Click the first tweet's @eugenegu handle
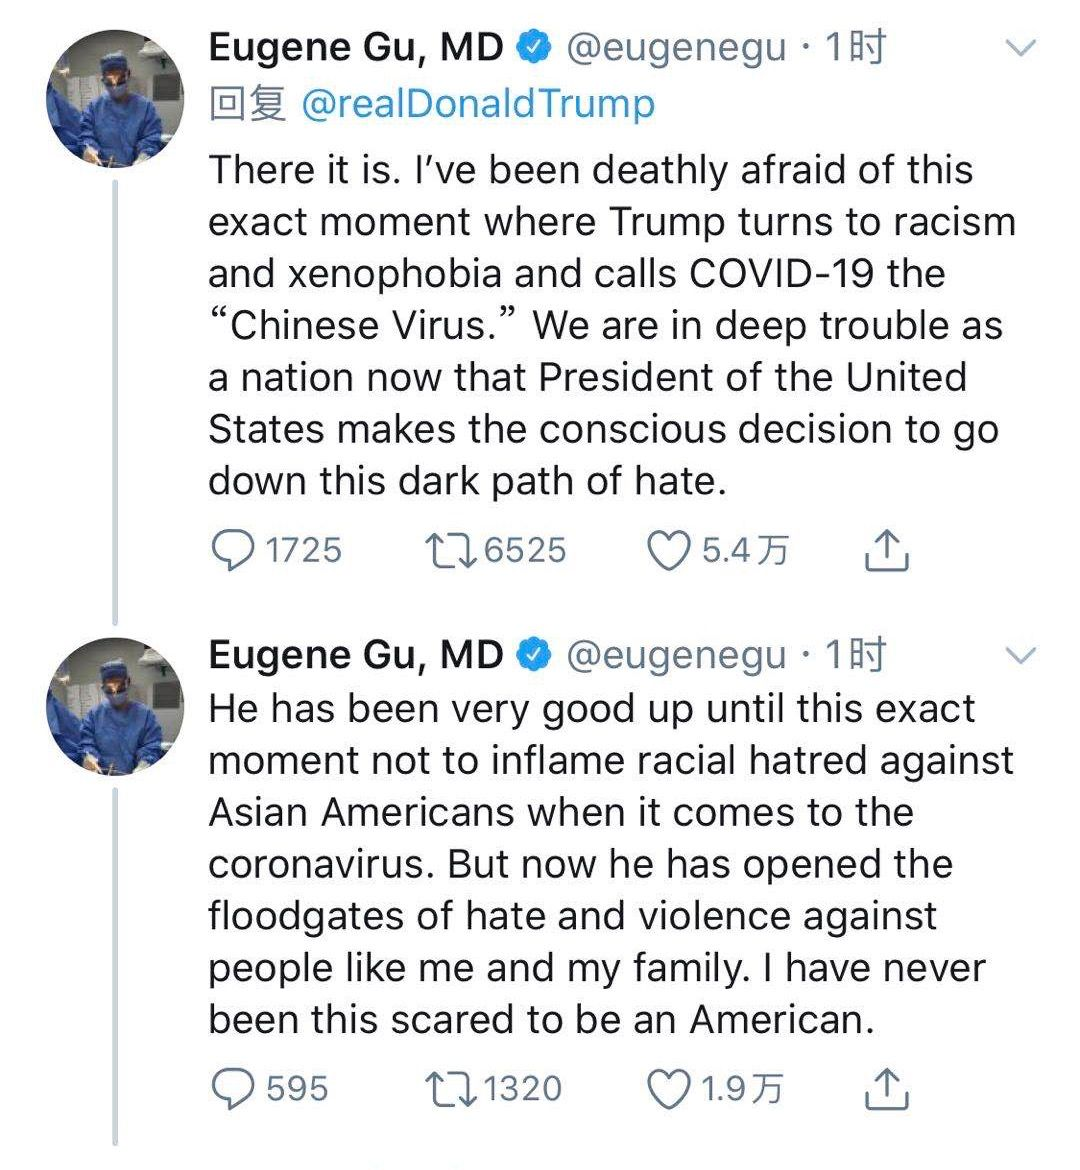This screenshot has height=1170, width=1080. pyautogui.click(x=676, y=47)
